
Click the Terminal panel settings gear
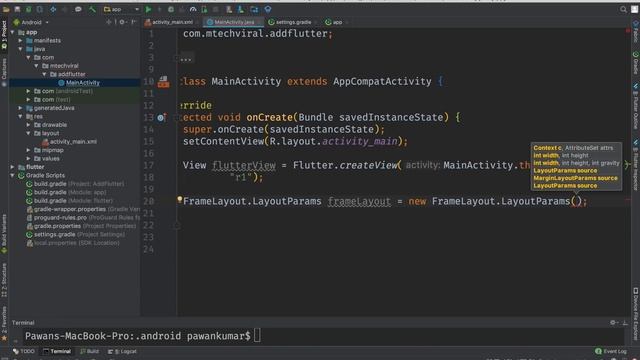pyautogui.click(x=613, y=322)
